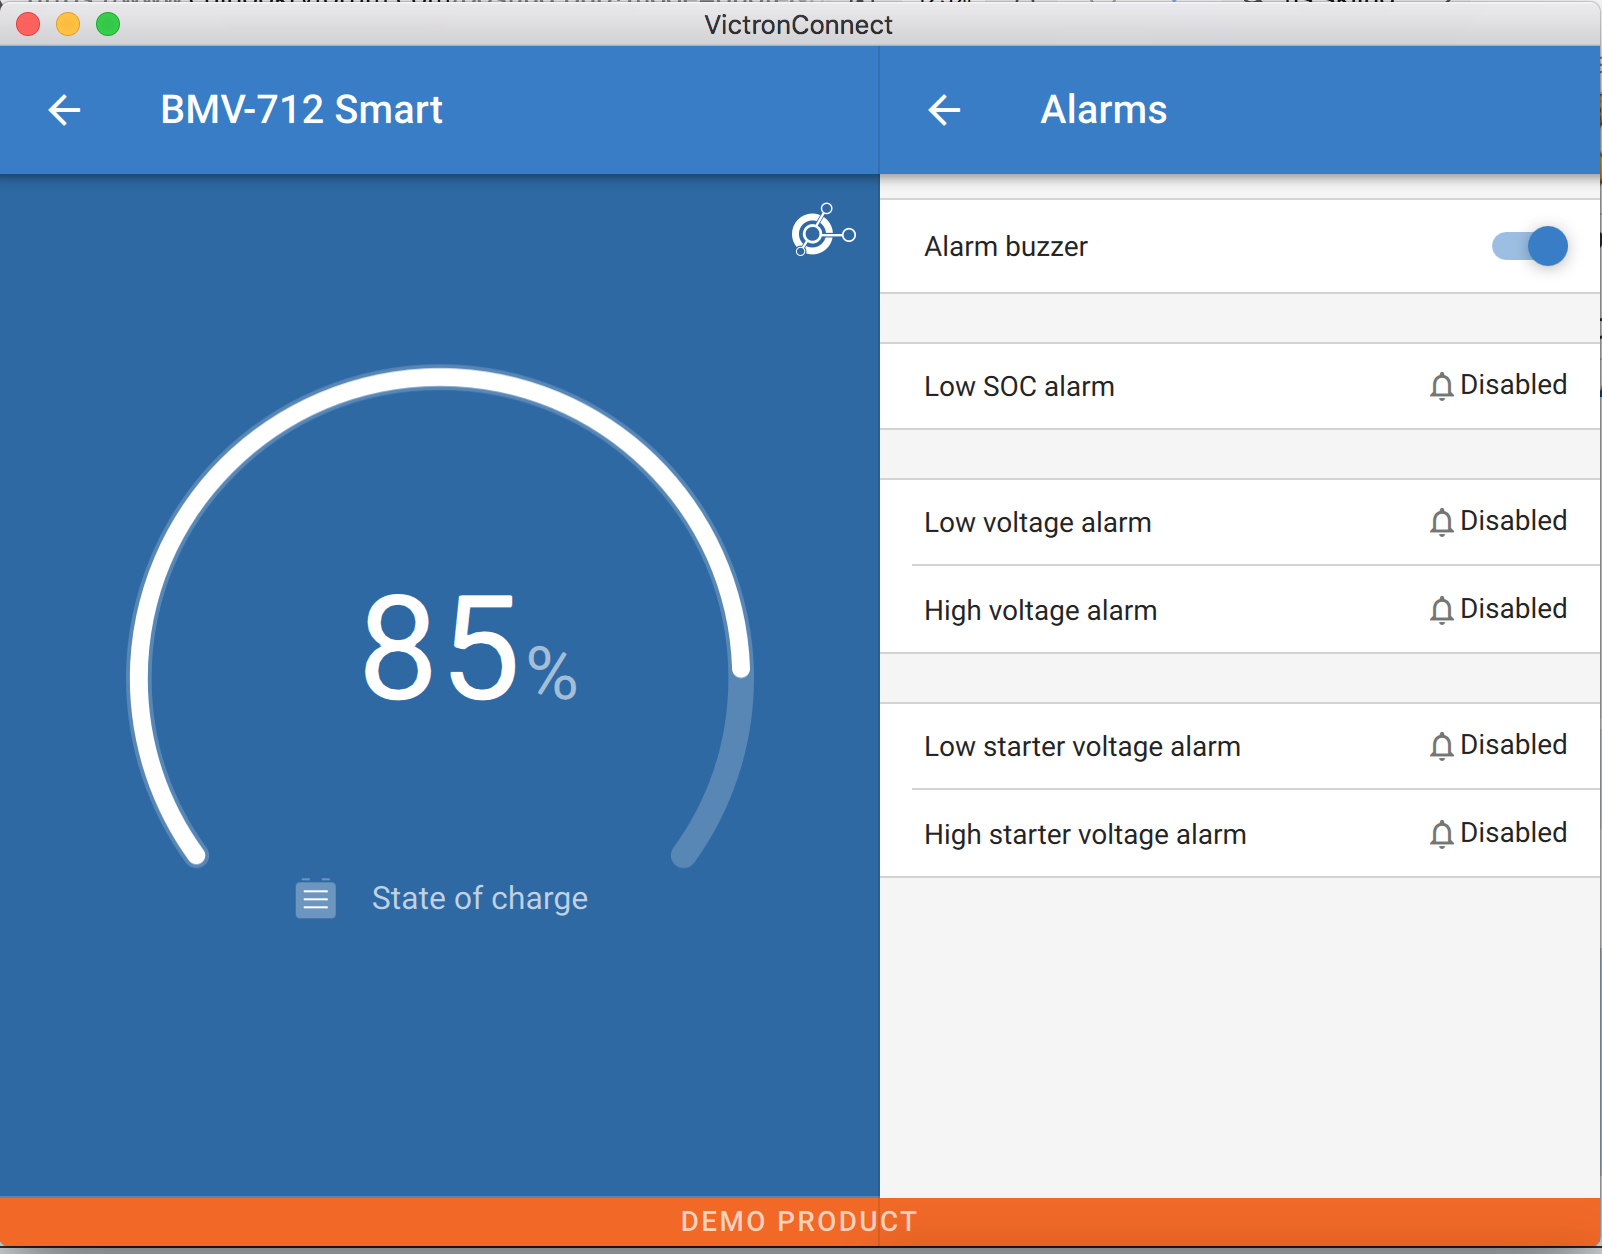Open the Low voltage alarm setting

pyautogui.click(x=1240, y=522)
